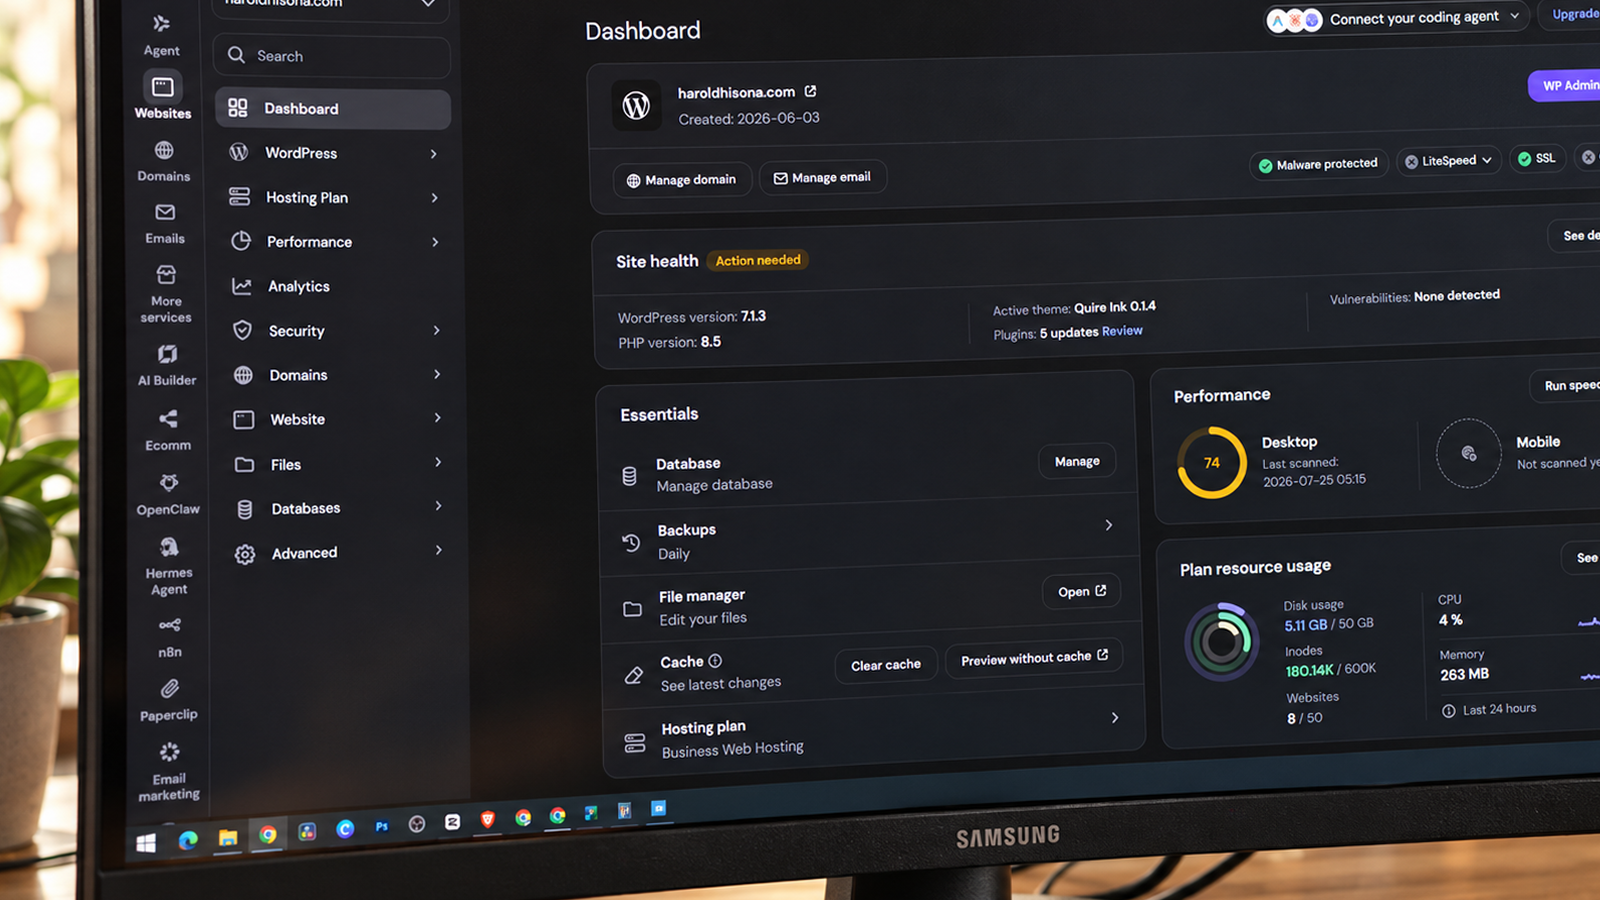Open the LiteSpeed dropdown
1600x900 pixels.
(1448, 161)
